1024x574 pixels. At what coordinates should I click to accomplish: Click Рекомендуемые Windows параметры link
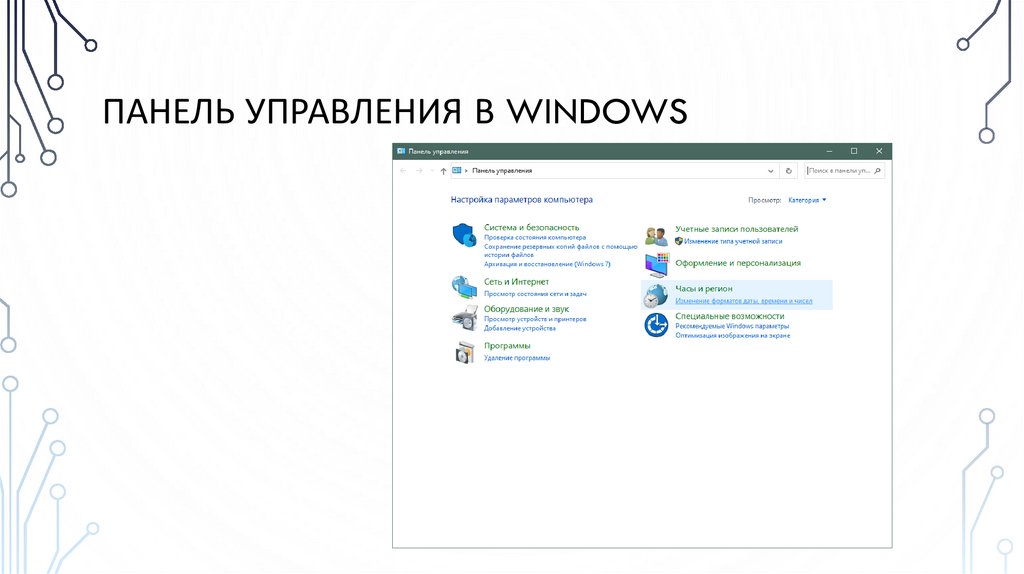pos(732,326)
